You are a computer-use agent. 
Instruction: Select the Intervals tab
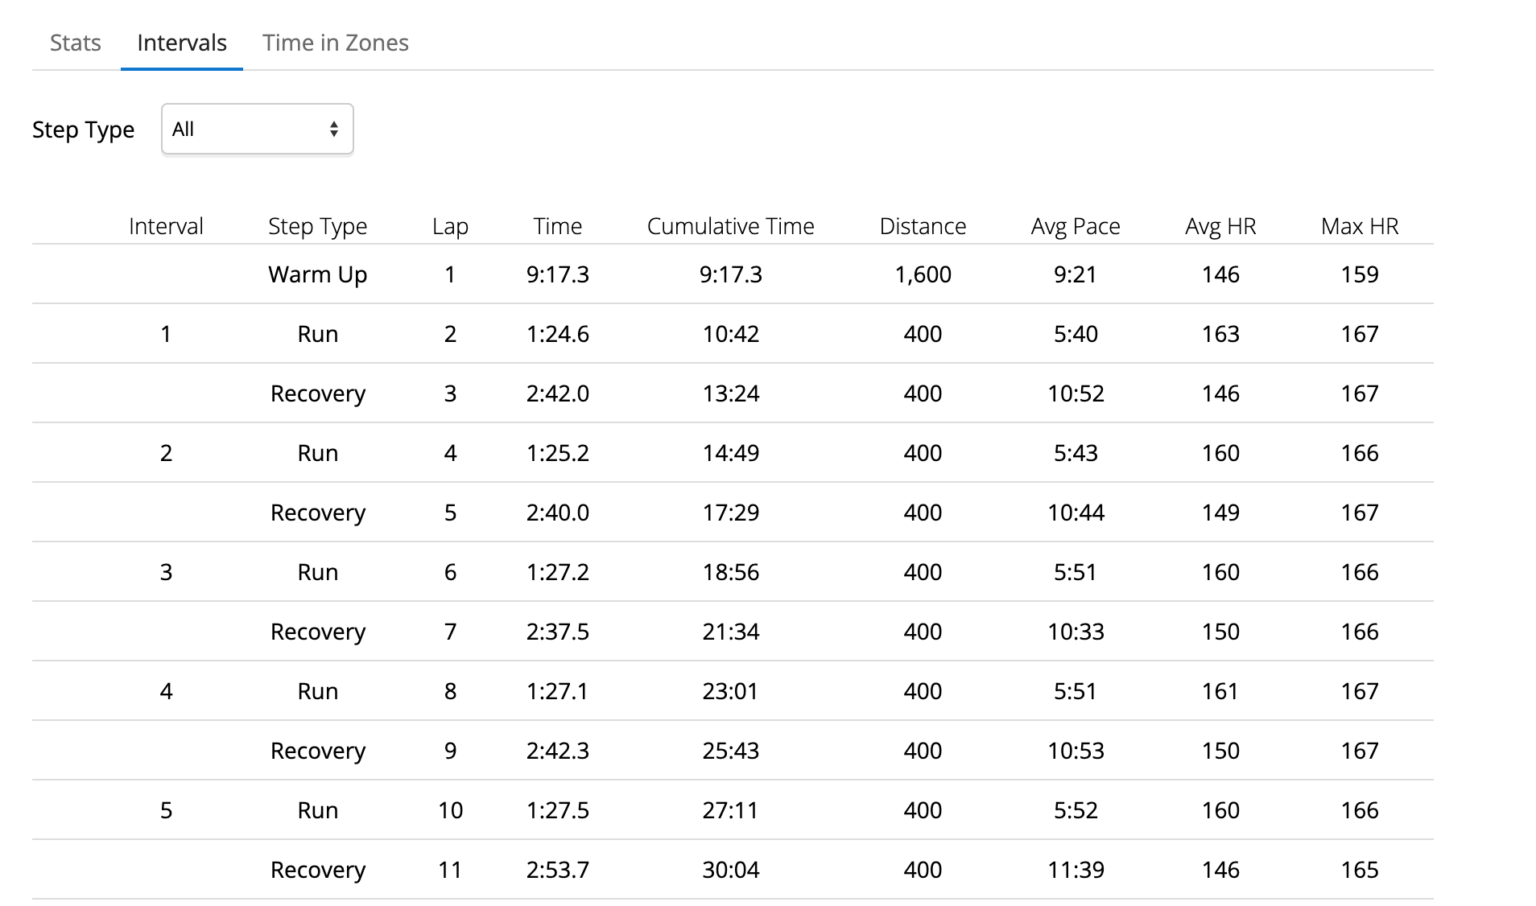coord(182,43)
